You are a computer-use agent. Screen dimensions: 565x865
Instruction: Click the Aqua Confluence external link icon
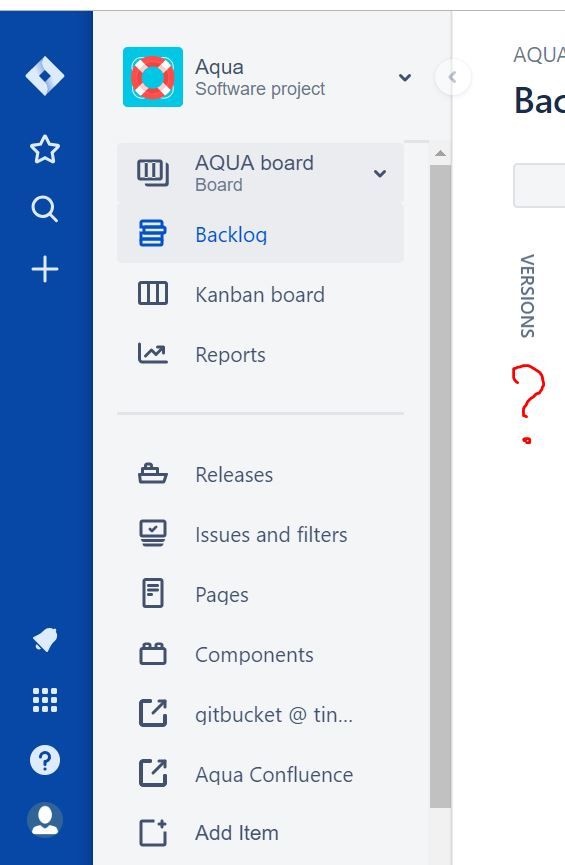tap(153, 772)
